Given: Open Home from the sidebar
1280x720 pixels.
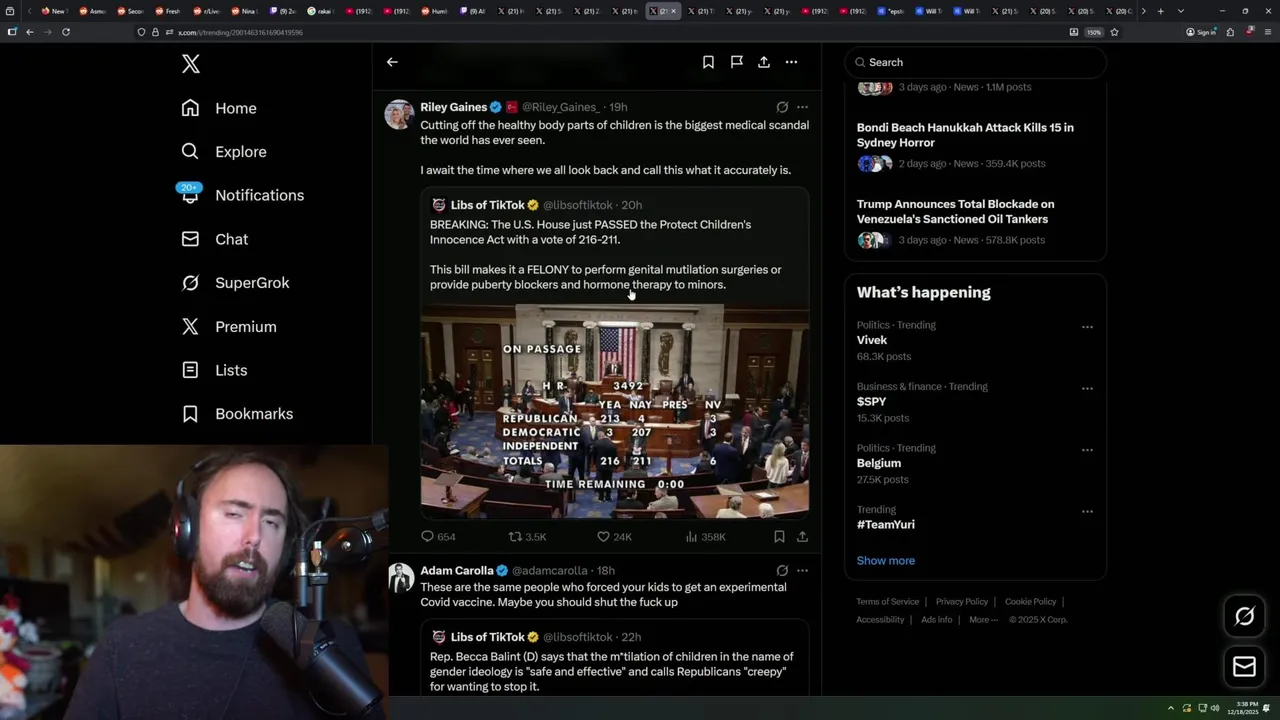Looking at the screenshot, I should (219, 108).
